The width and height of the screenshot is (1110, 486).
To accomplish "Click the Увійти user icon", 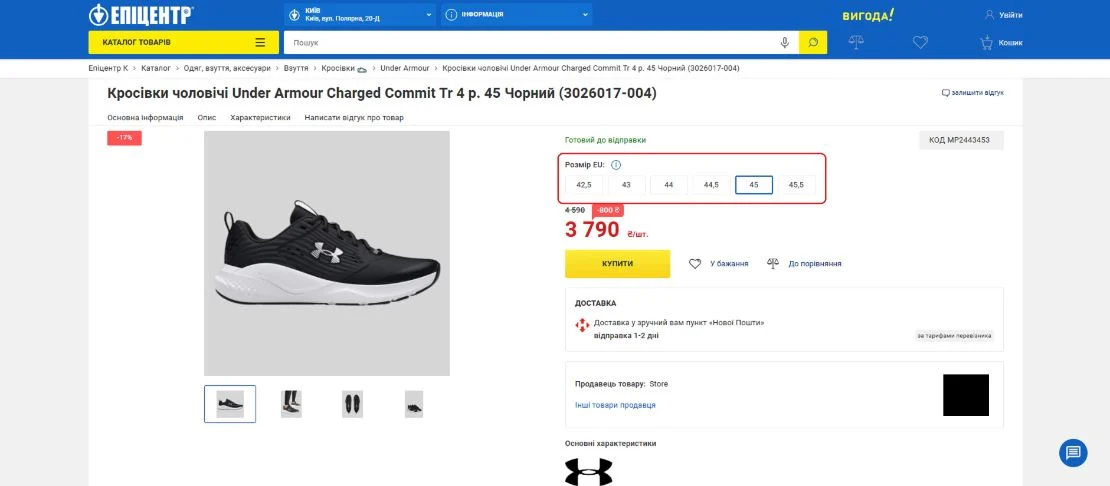I will tap(990, 15).
